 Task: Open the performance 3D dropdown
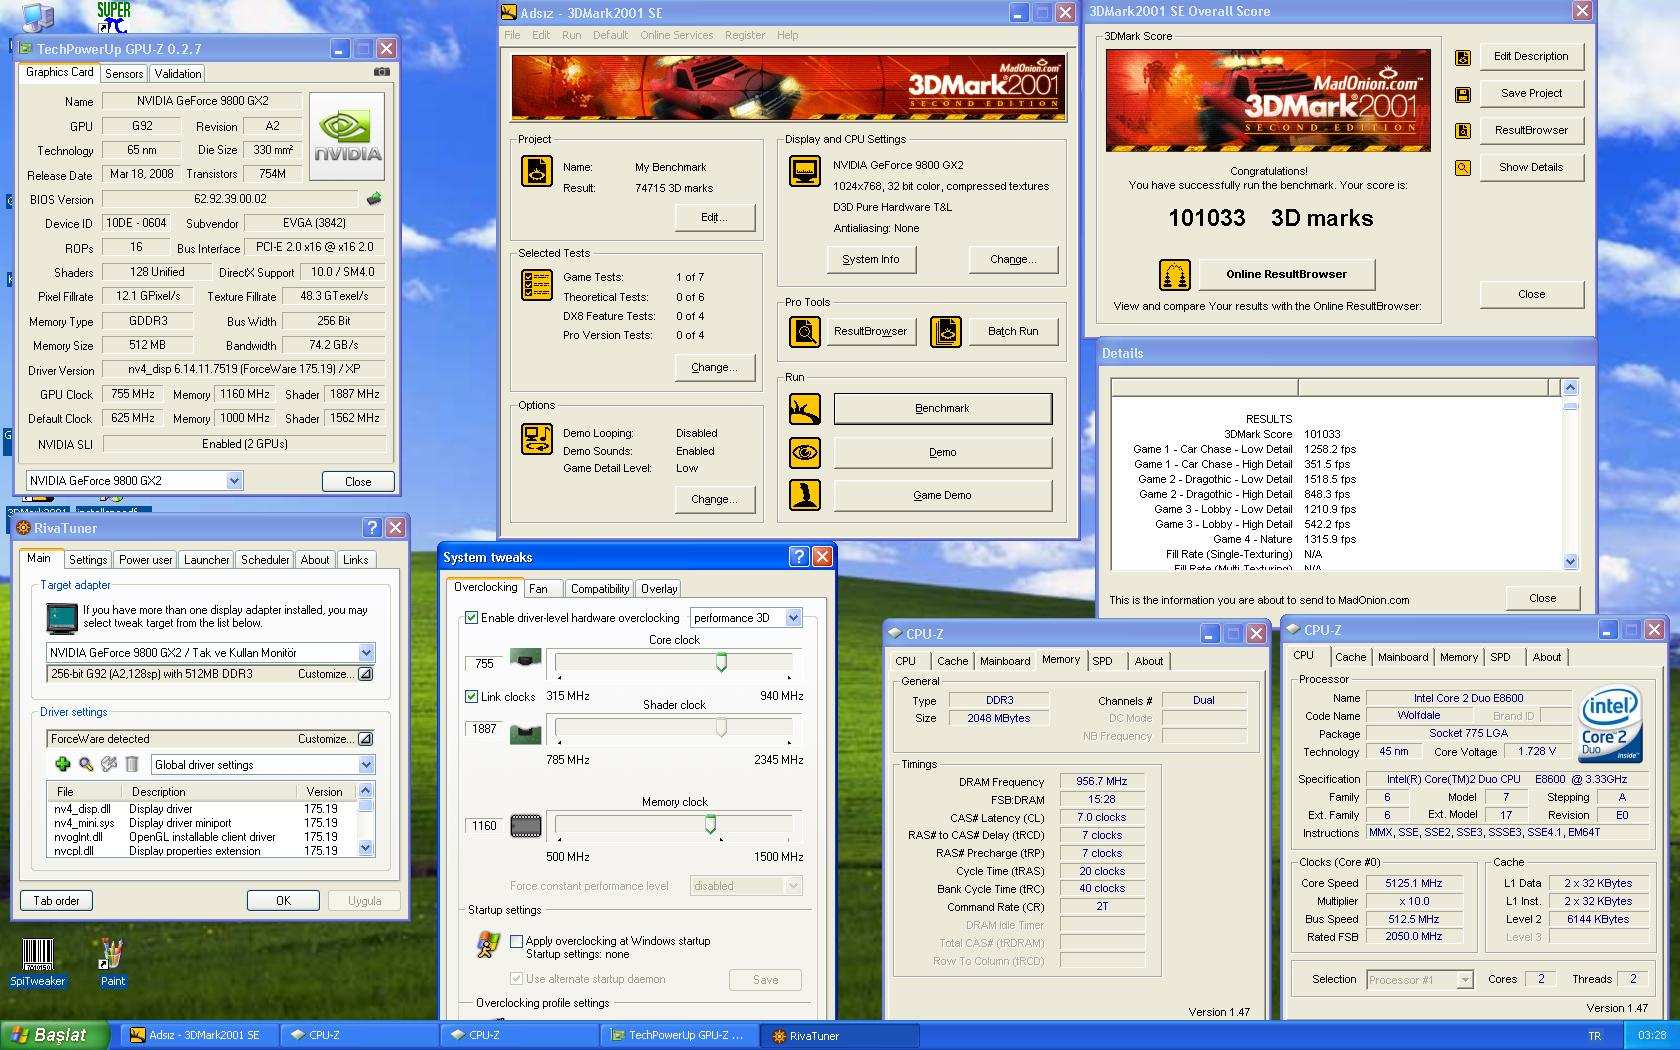click(x=793, y=618)
